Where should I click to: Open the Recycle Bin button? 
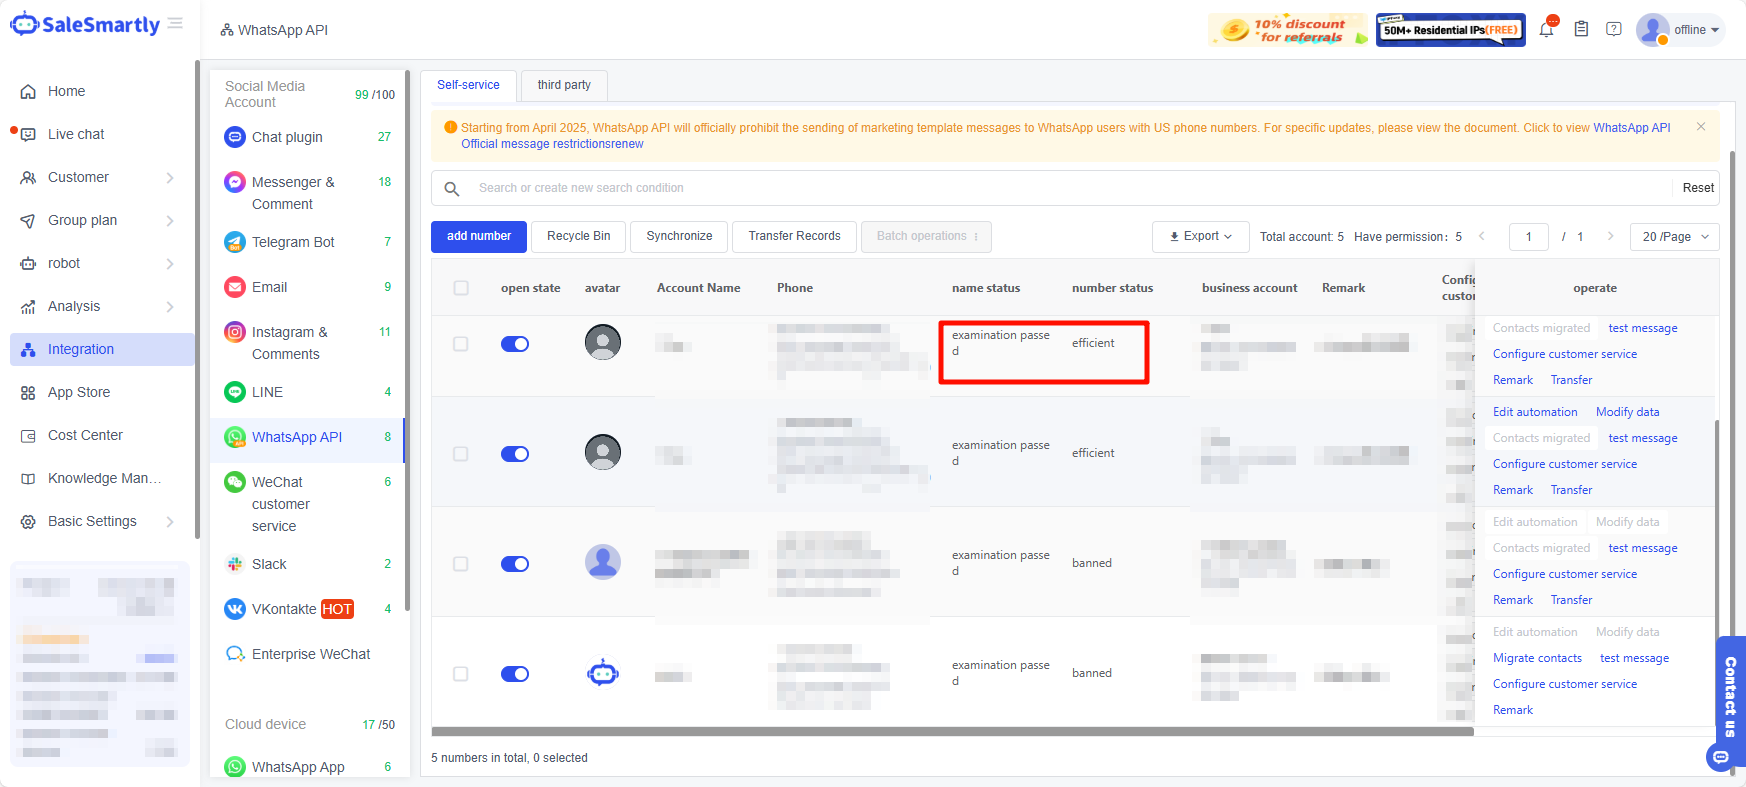point(578,237)
